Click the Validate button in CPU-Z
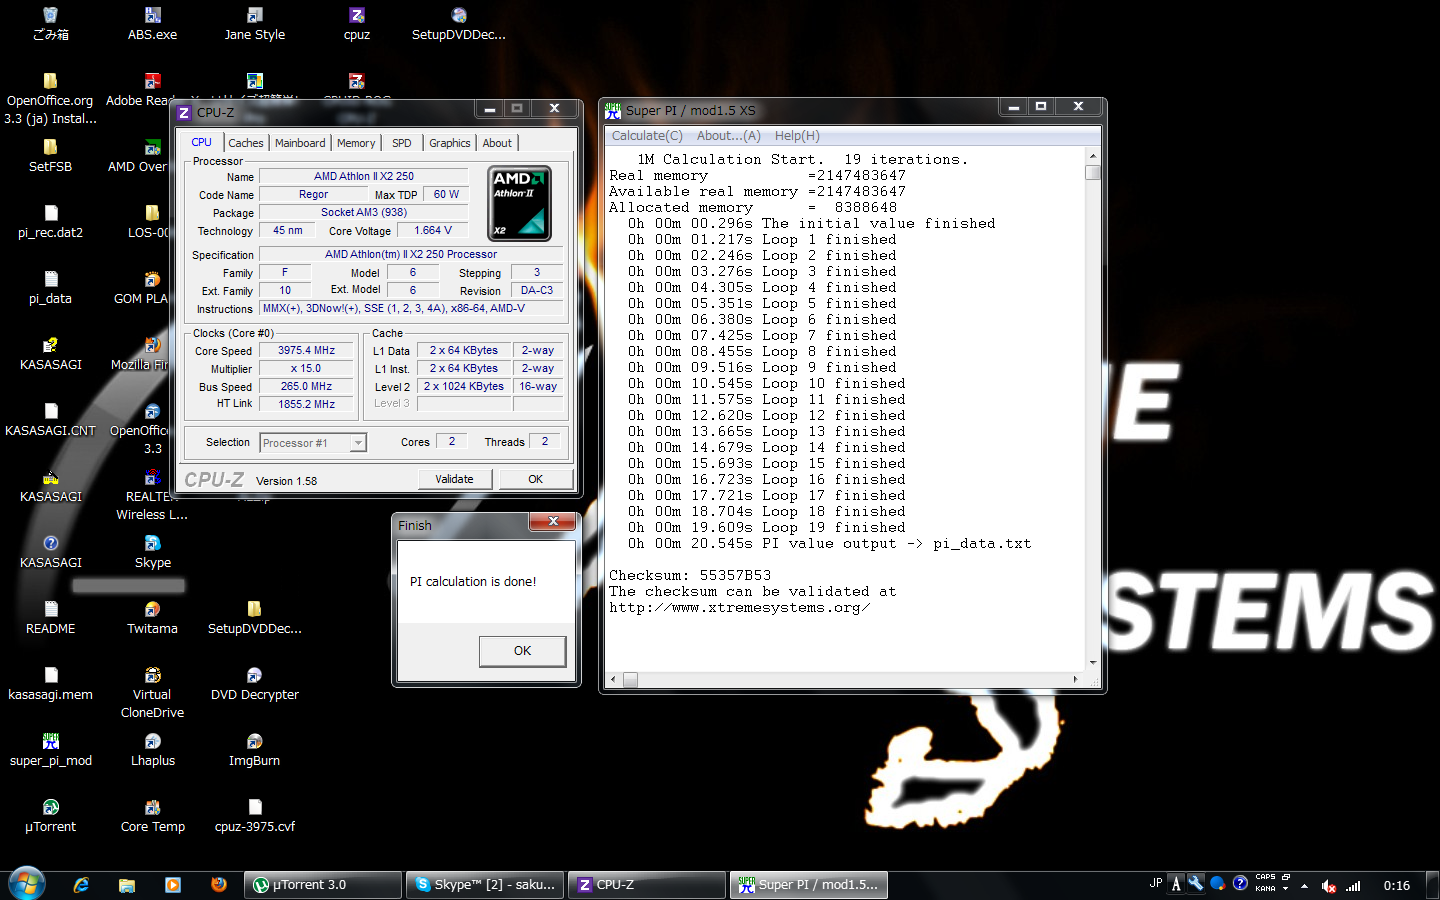 455,479
